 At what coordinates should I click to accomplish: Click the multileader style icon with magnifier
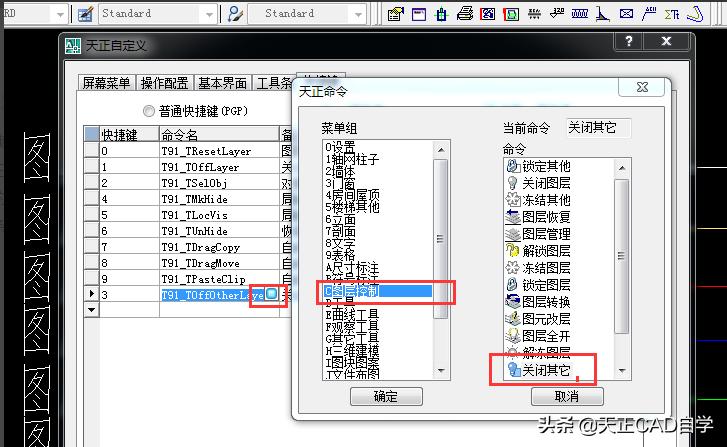click(235, 14)
